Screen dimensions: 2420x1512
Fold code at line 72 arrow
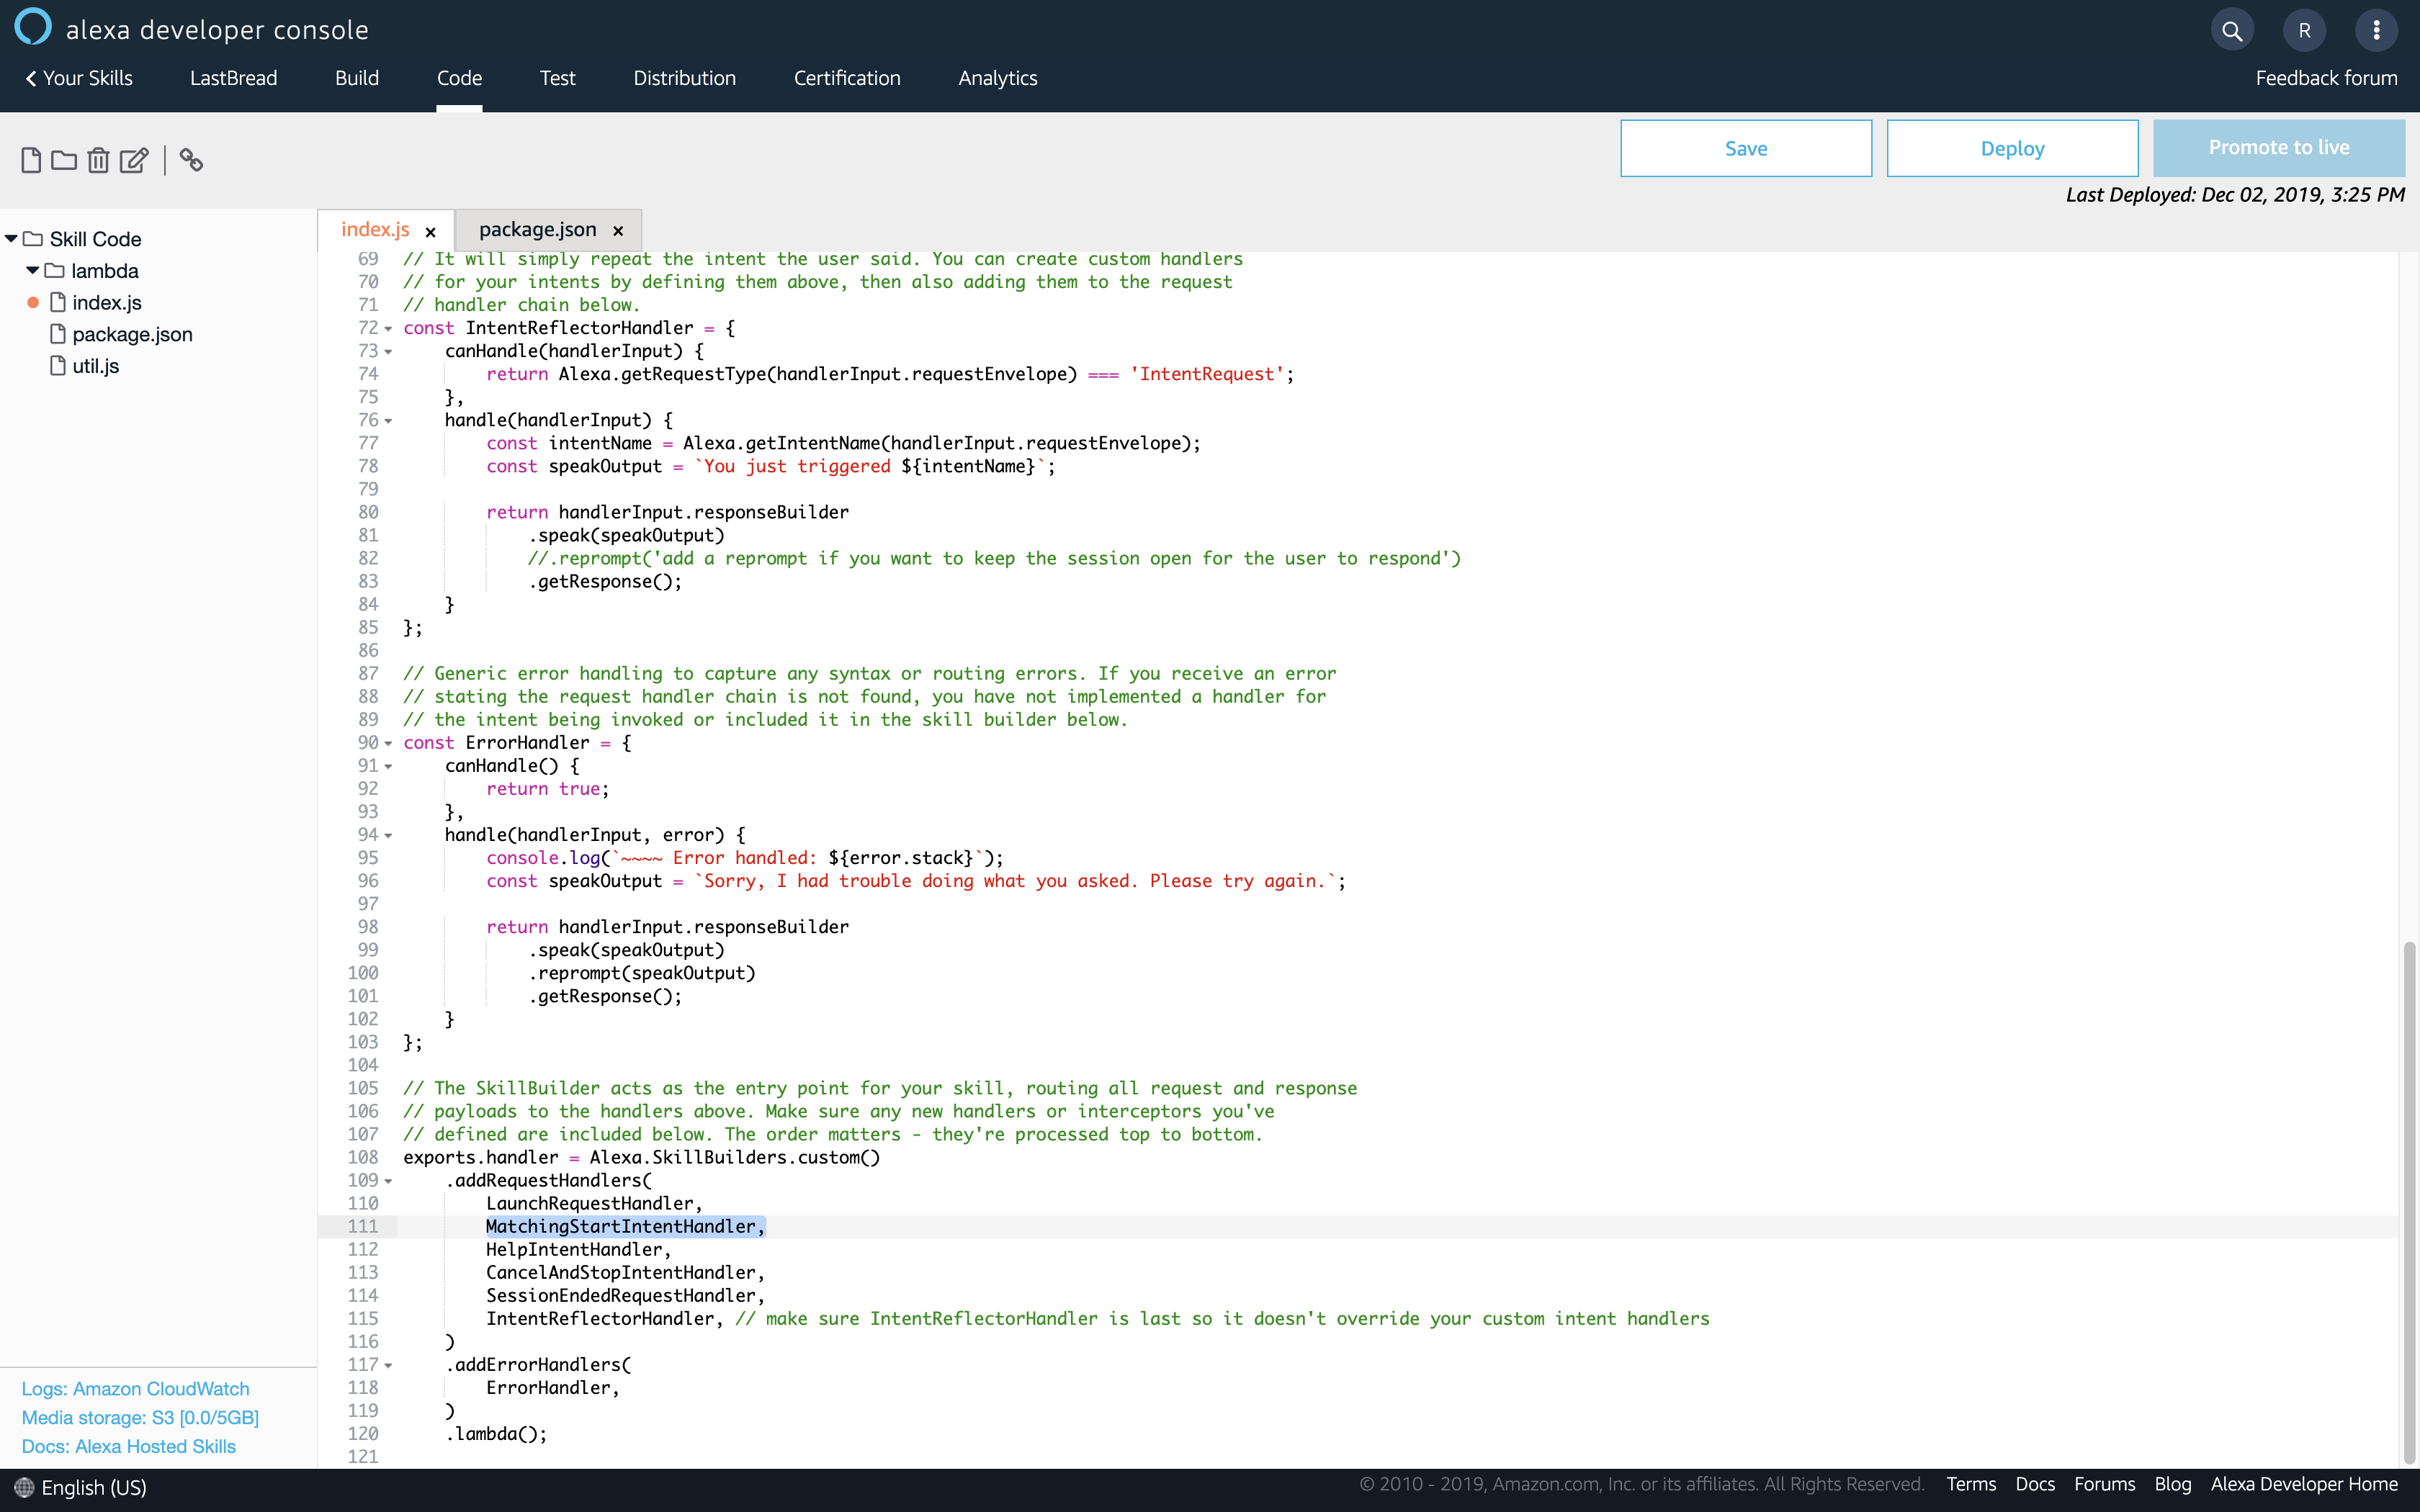[388, 329]
